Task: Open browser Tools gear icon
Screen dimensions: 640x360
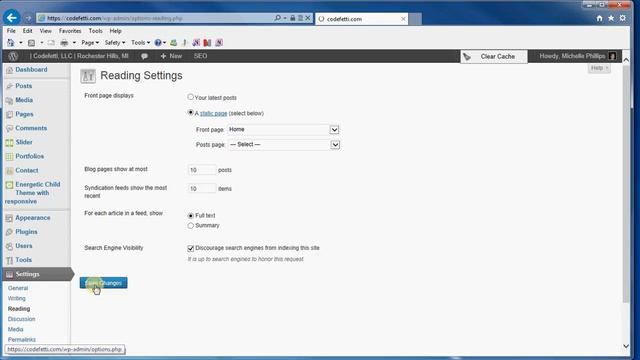Action: [x=622, y=18]
